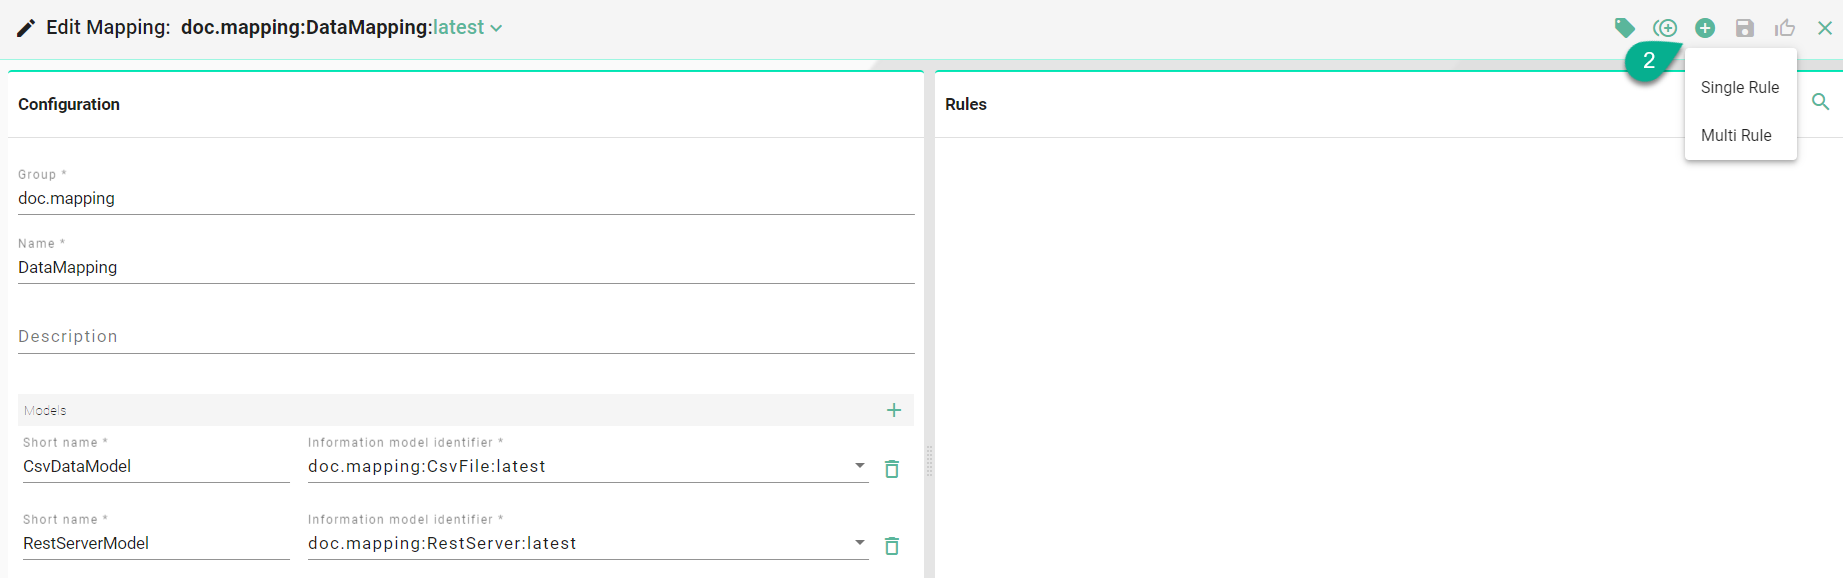
Task: Click the green add rule plus icon
Action: (1705, 28)
